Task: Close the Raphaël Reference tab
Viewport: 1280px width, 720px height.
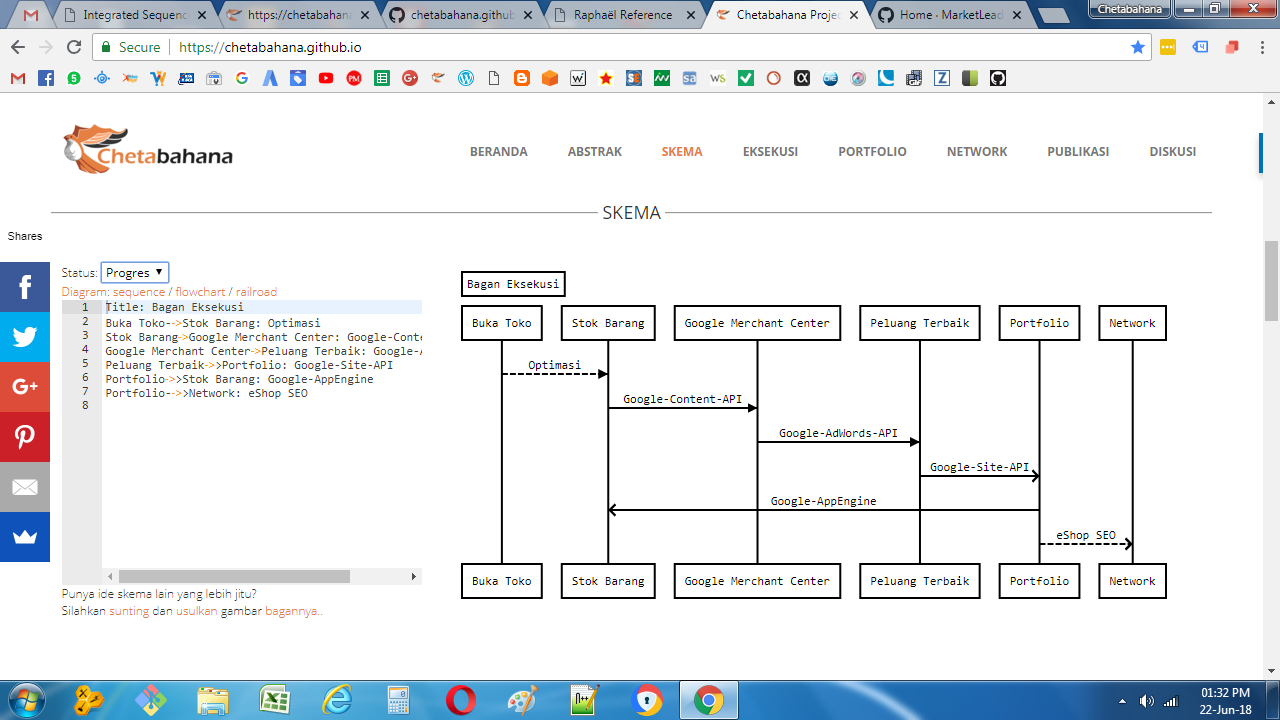Action: [693, 15]
